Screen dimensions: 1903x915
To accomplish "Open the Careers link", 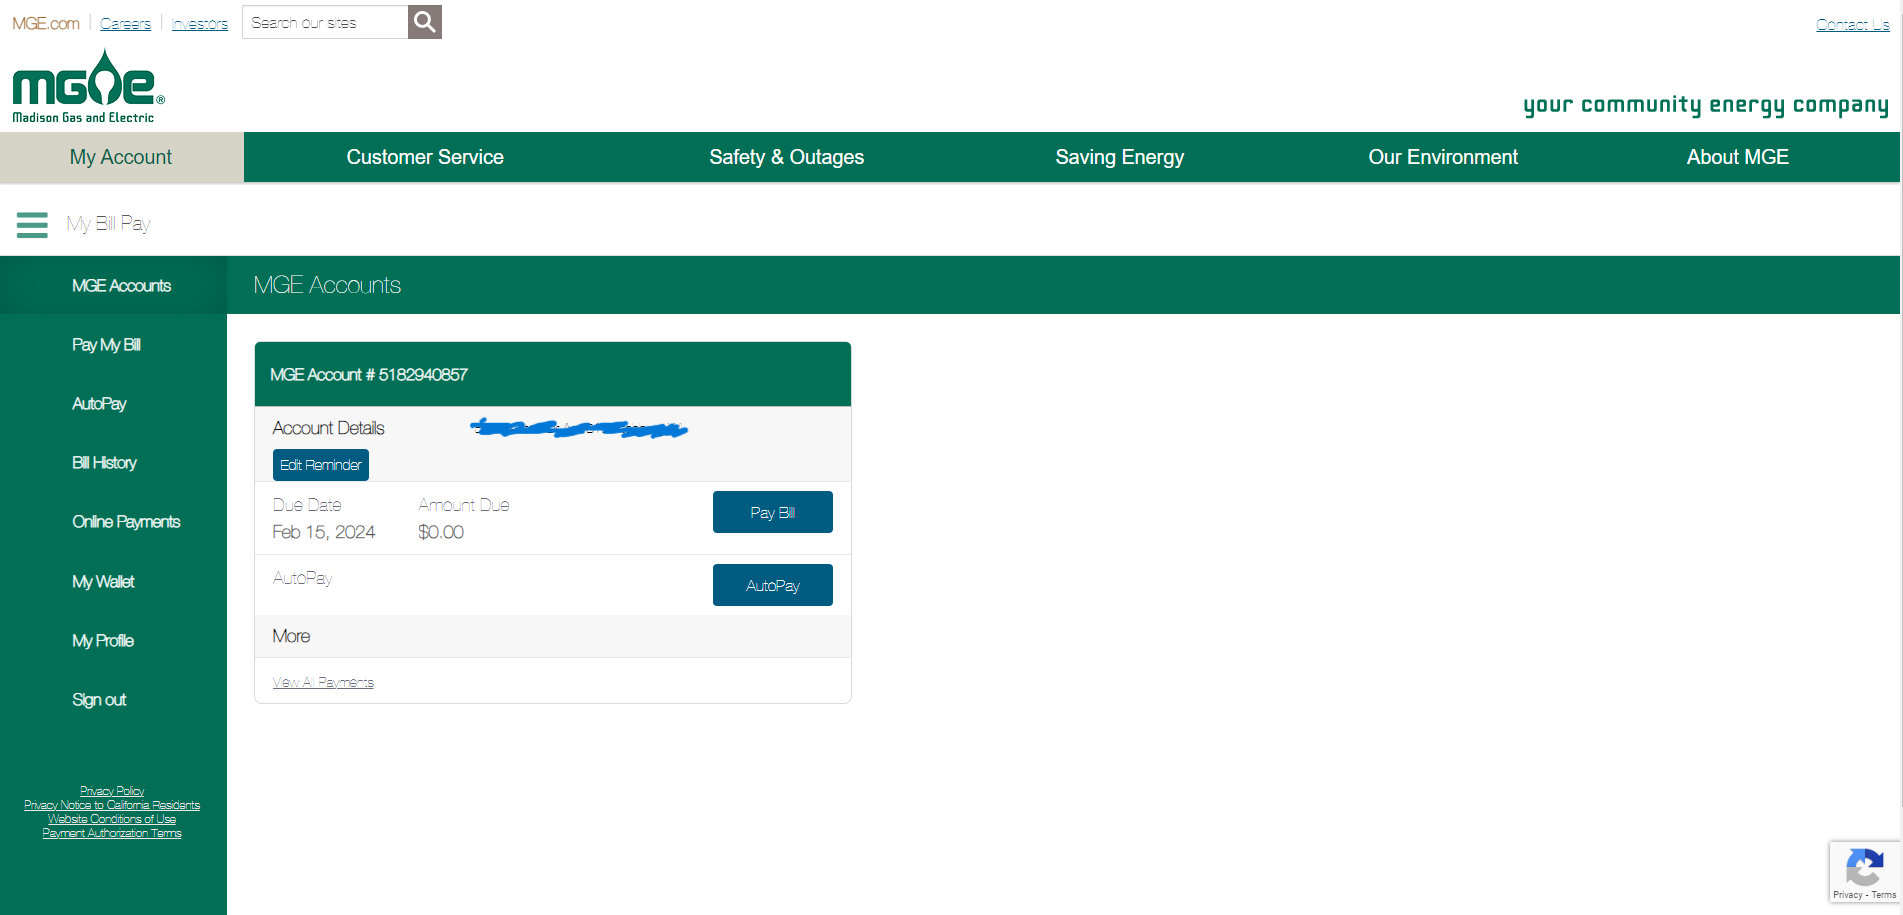I will coord(125,23).
